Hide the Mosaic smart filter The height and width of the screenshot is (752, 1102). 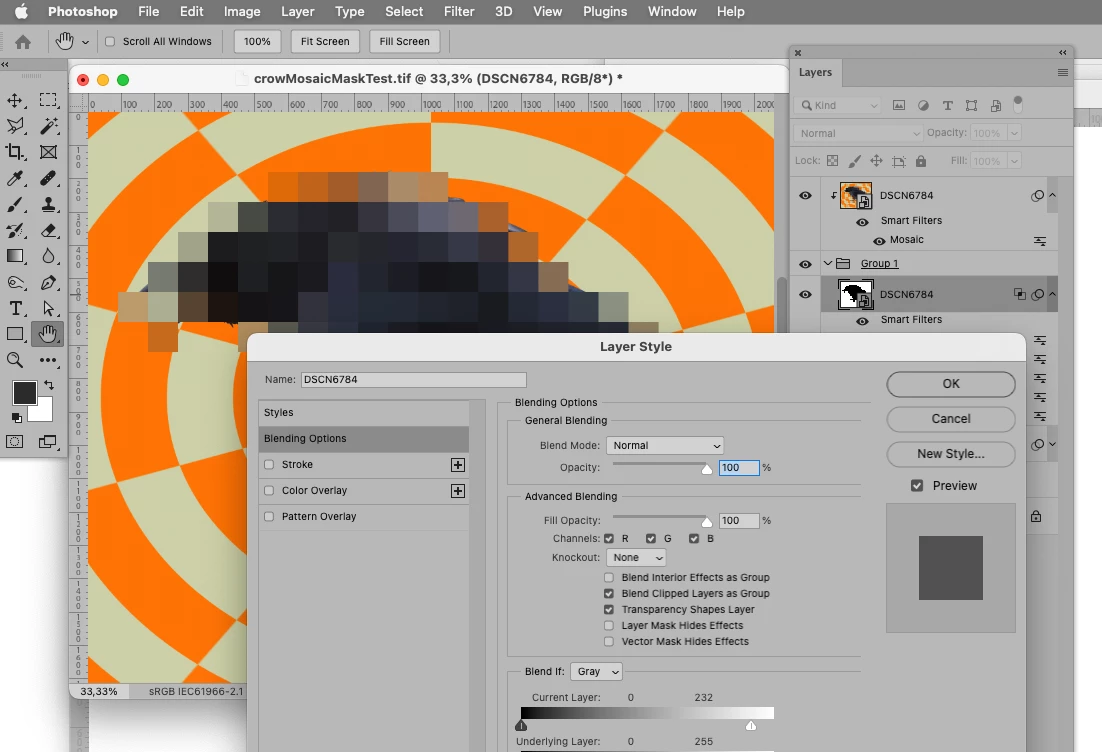coord(879,240)
